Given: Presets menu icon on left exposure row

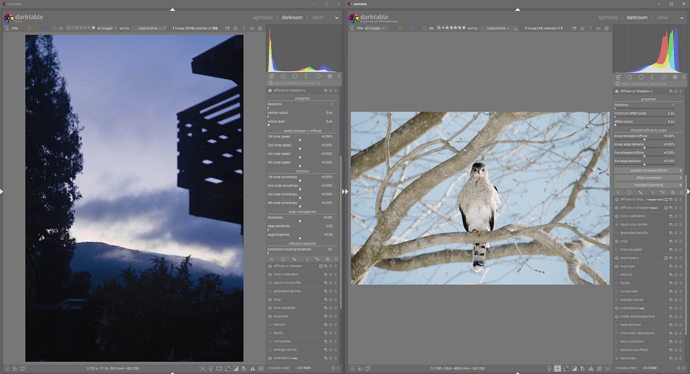Looking at the screenshot, I should pyautogui.click(x=335, y=316).
